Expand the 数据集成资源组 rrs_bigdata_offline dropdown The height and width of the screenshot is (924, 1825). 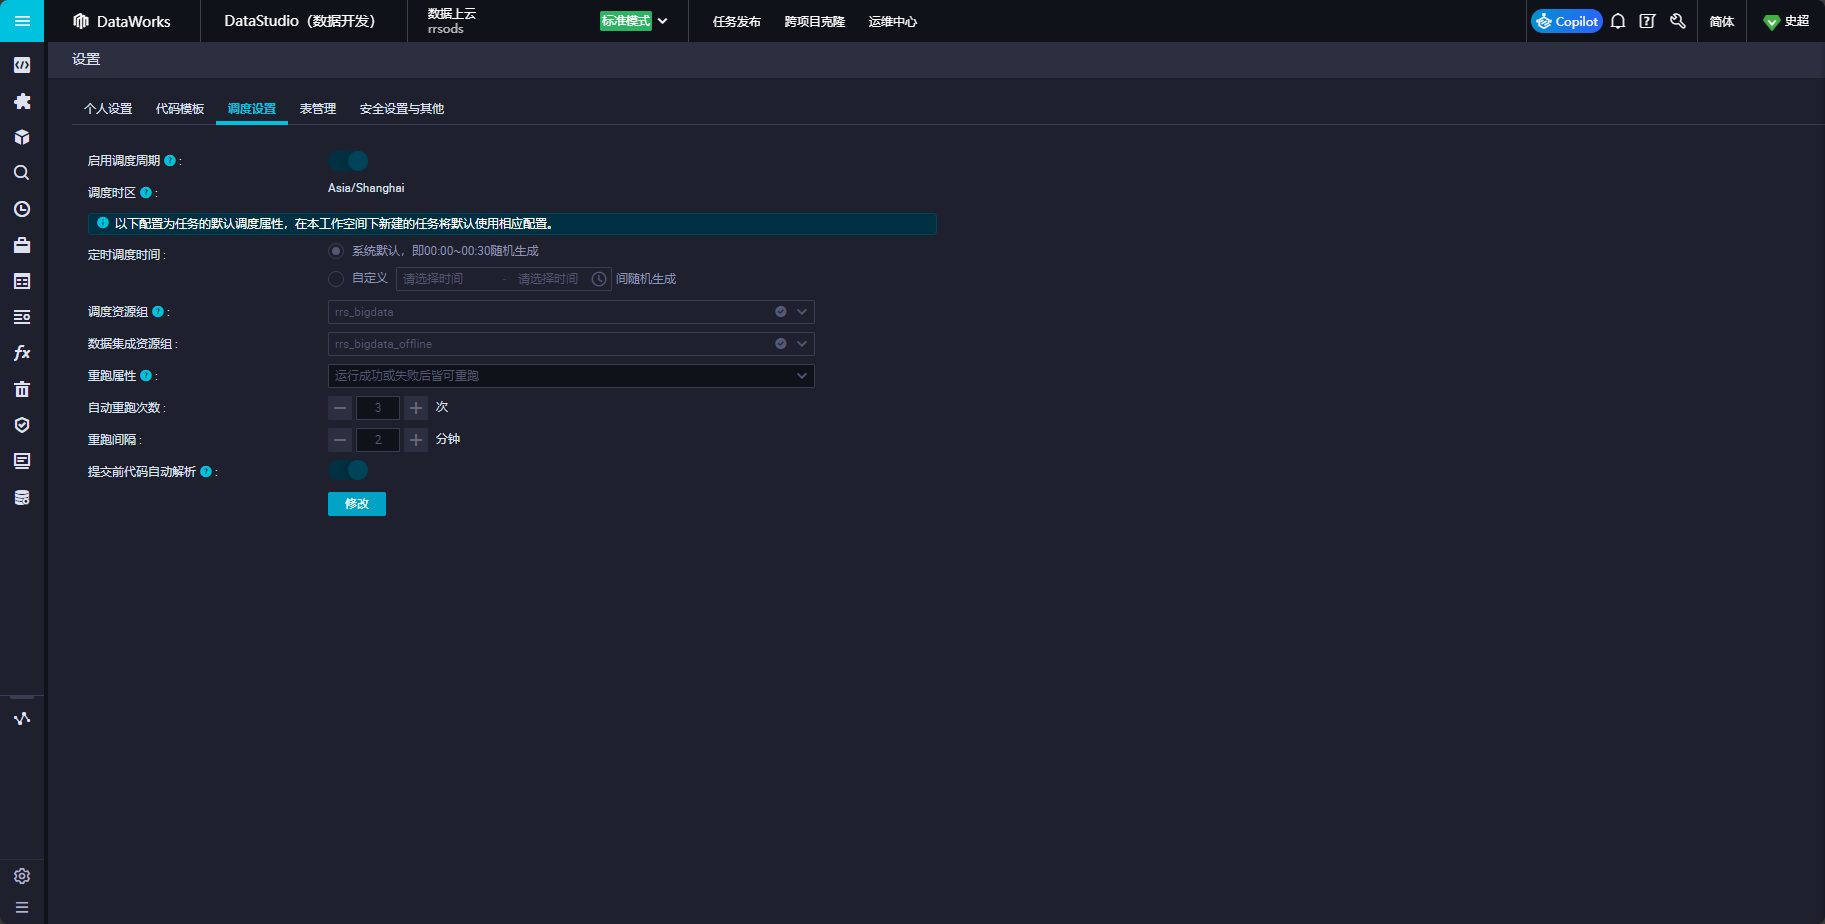802,344
